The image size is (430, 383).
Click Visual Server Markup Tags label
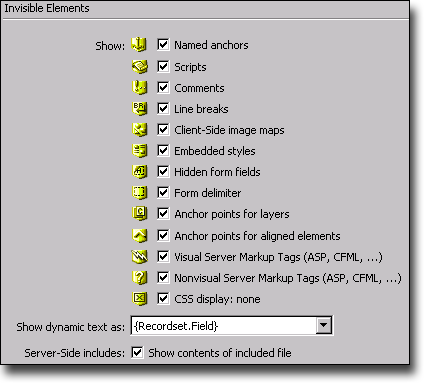278,257
